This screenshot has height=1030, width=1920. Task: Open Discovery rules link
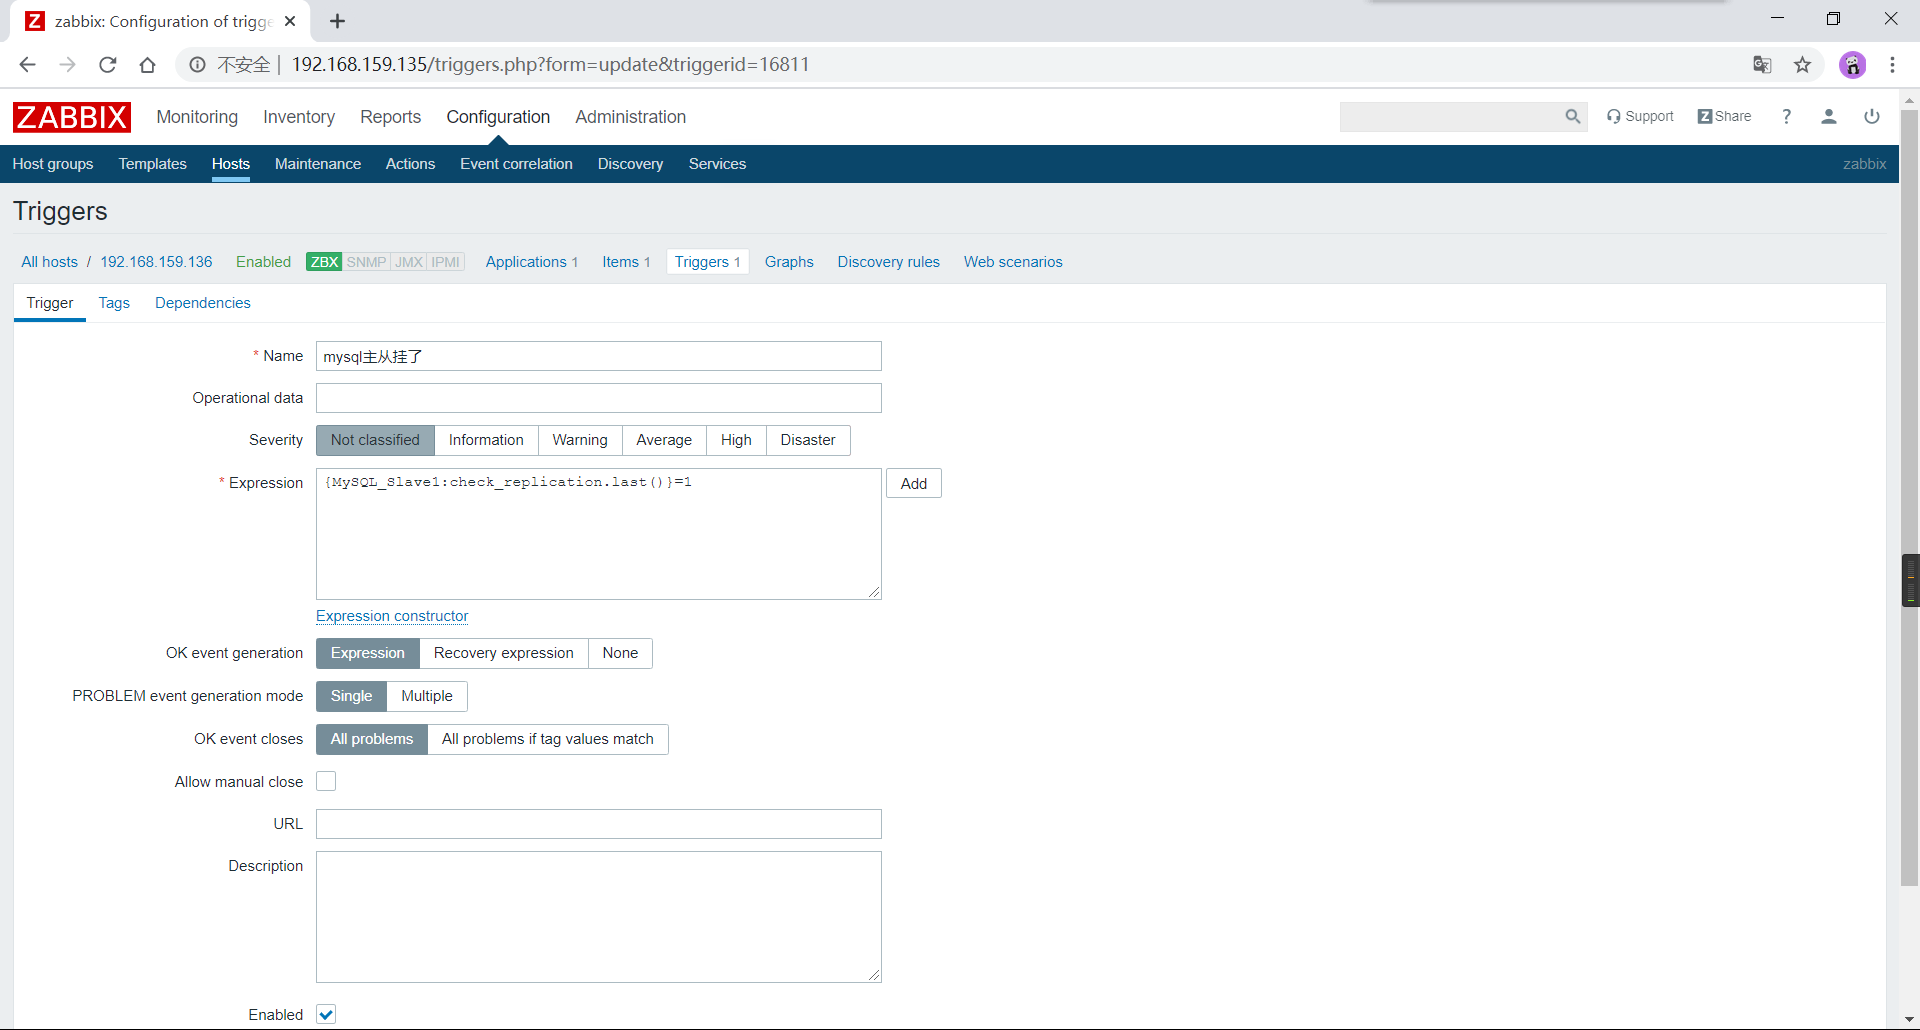889,262
